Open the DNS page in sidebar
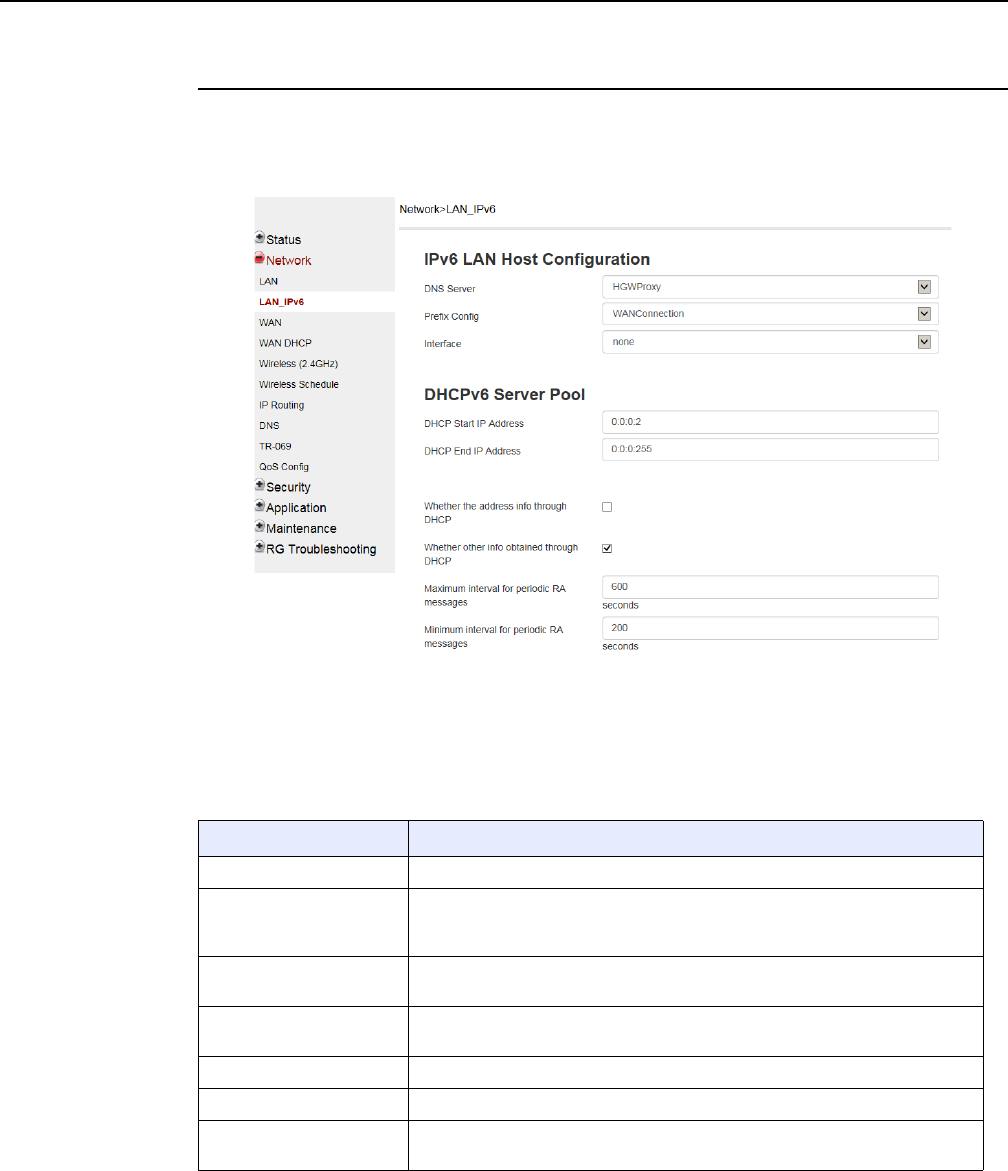 coord(269,426)
